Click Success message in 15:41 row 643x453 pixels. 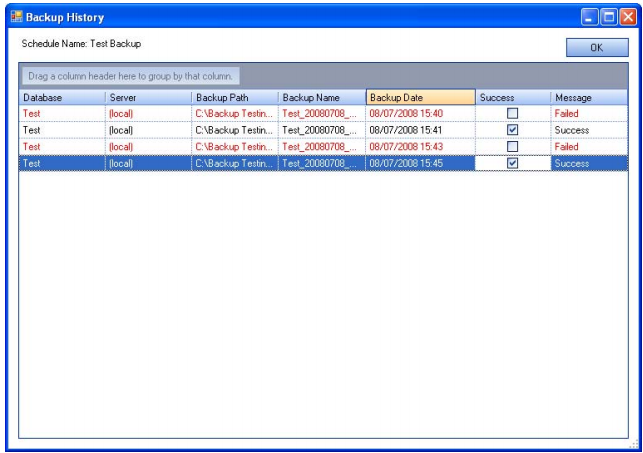(589, 130)
